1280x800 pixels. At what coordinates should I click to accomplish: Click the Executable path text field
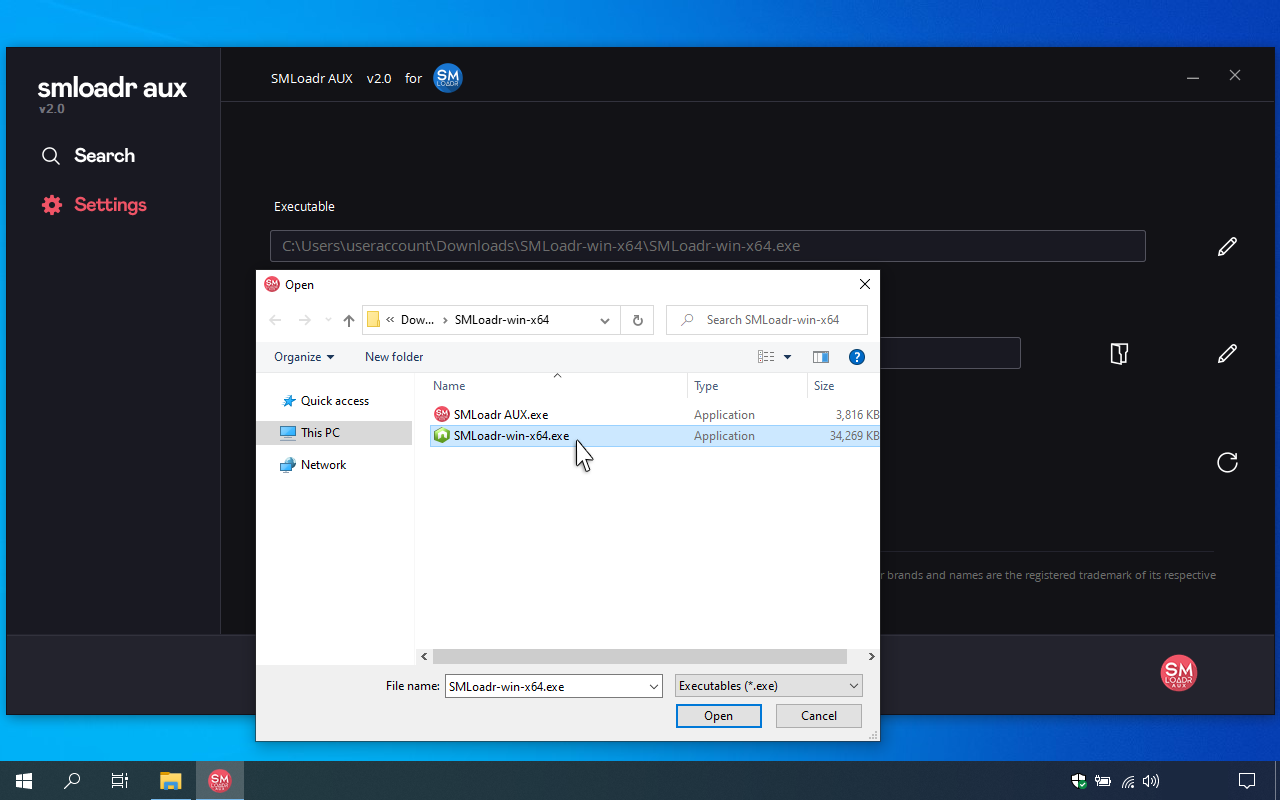(x=707, y=246)
